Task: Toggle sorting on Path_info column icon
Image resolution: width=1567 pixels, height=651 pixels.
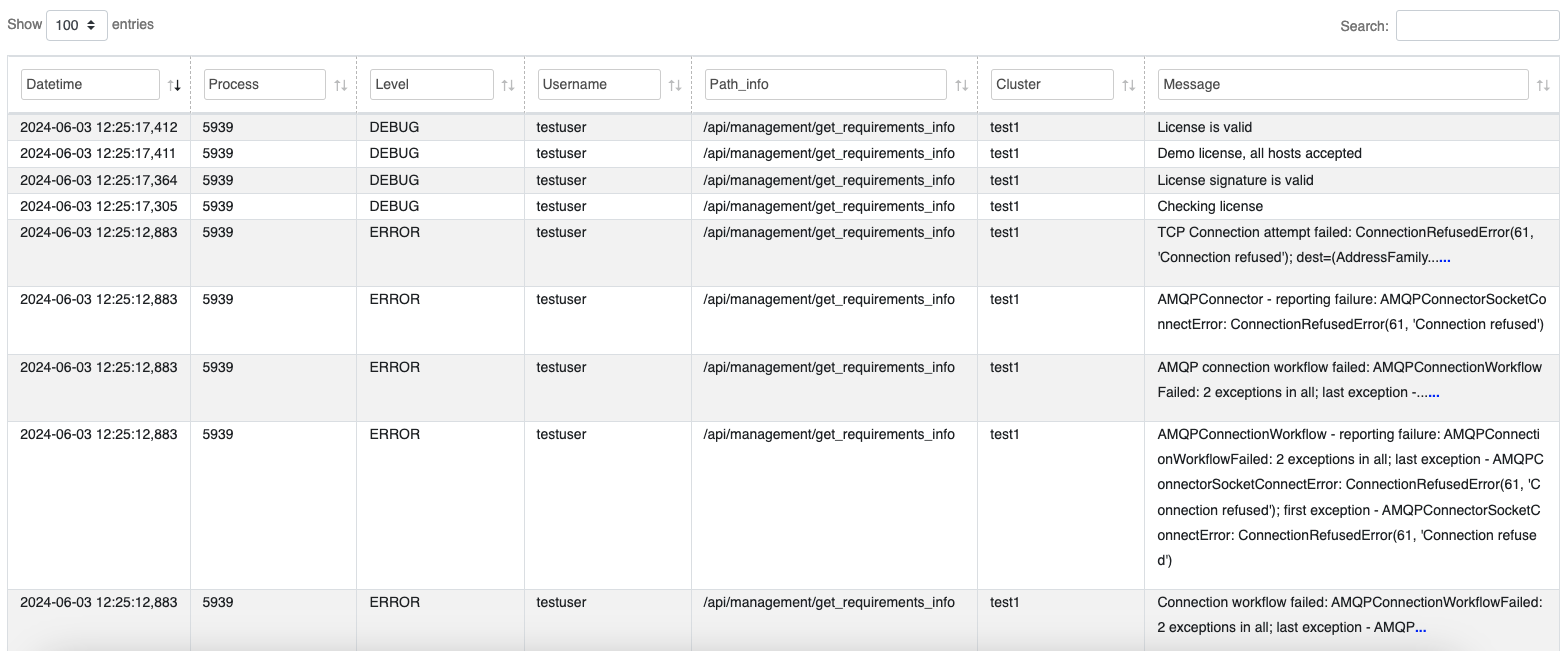Action: 961,85
